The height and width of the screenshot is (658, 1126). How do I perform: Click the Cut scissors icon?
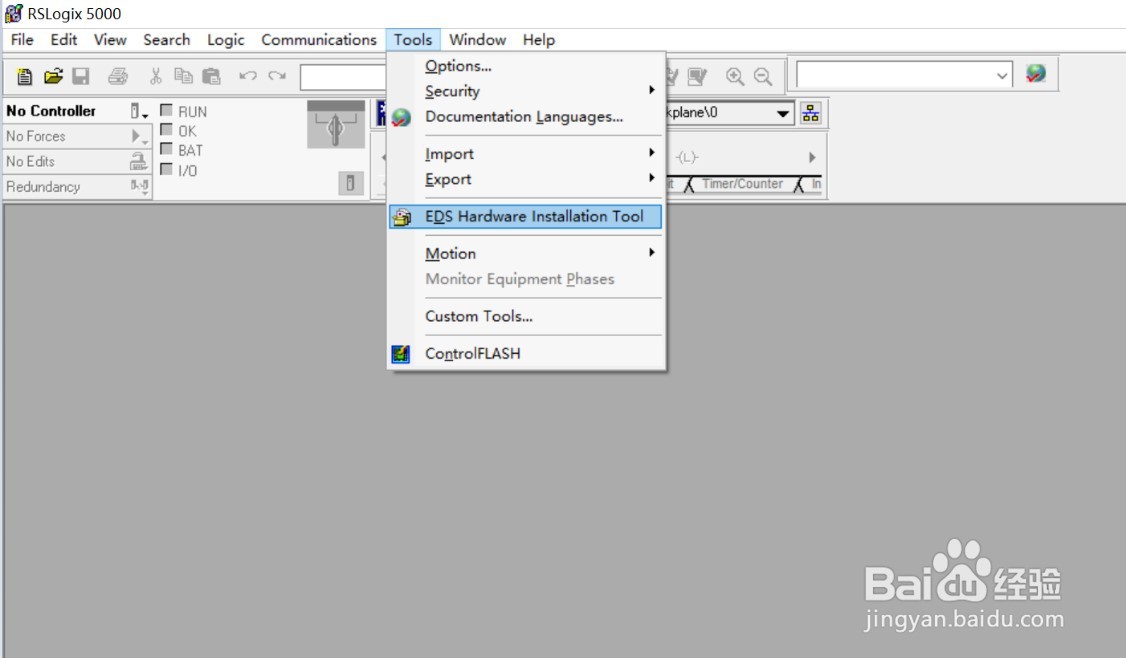pos(155,76)
